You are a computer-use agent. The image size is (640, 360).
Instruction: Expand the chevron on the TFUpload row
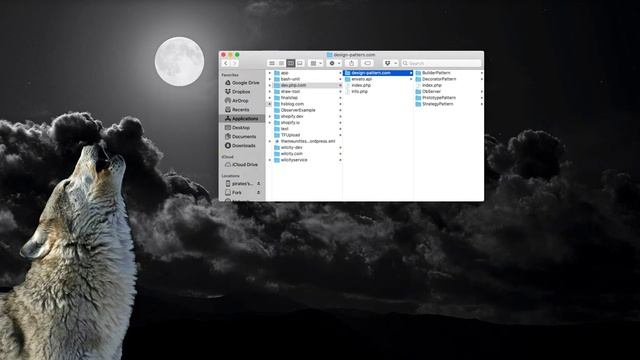340,135
